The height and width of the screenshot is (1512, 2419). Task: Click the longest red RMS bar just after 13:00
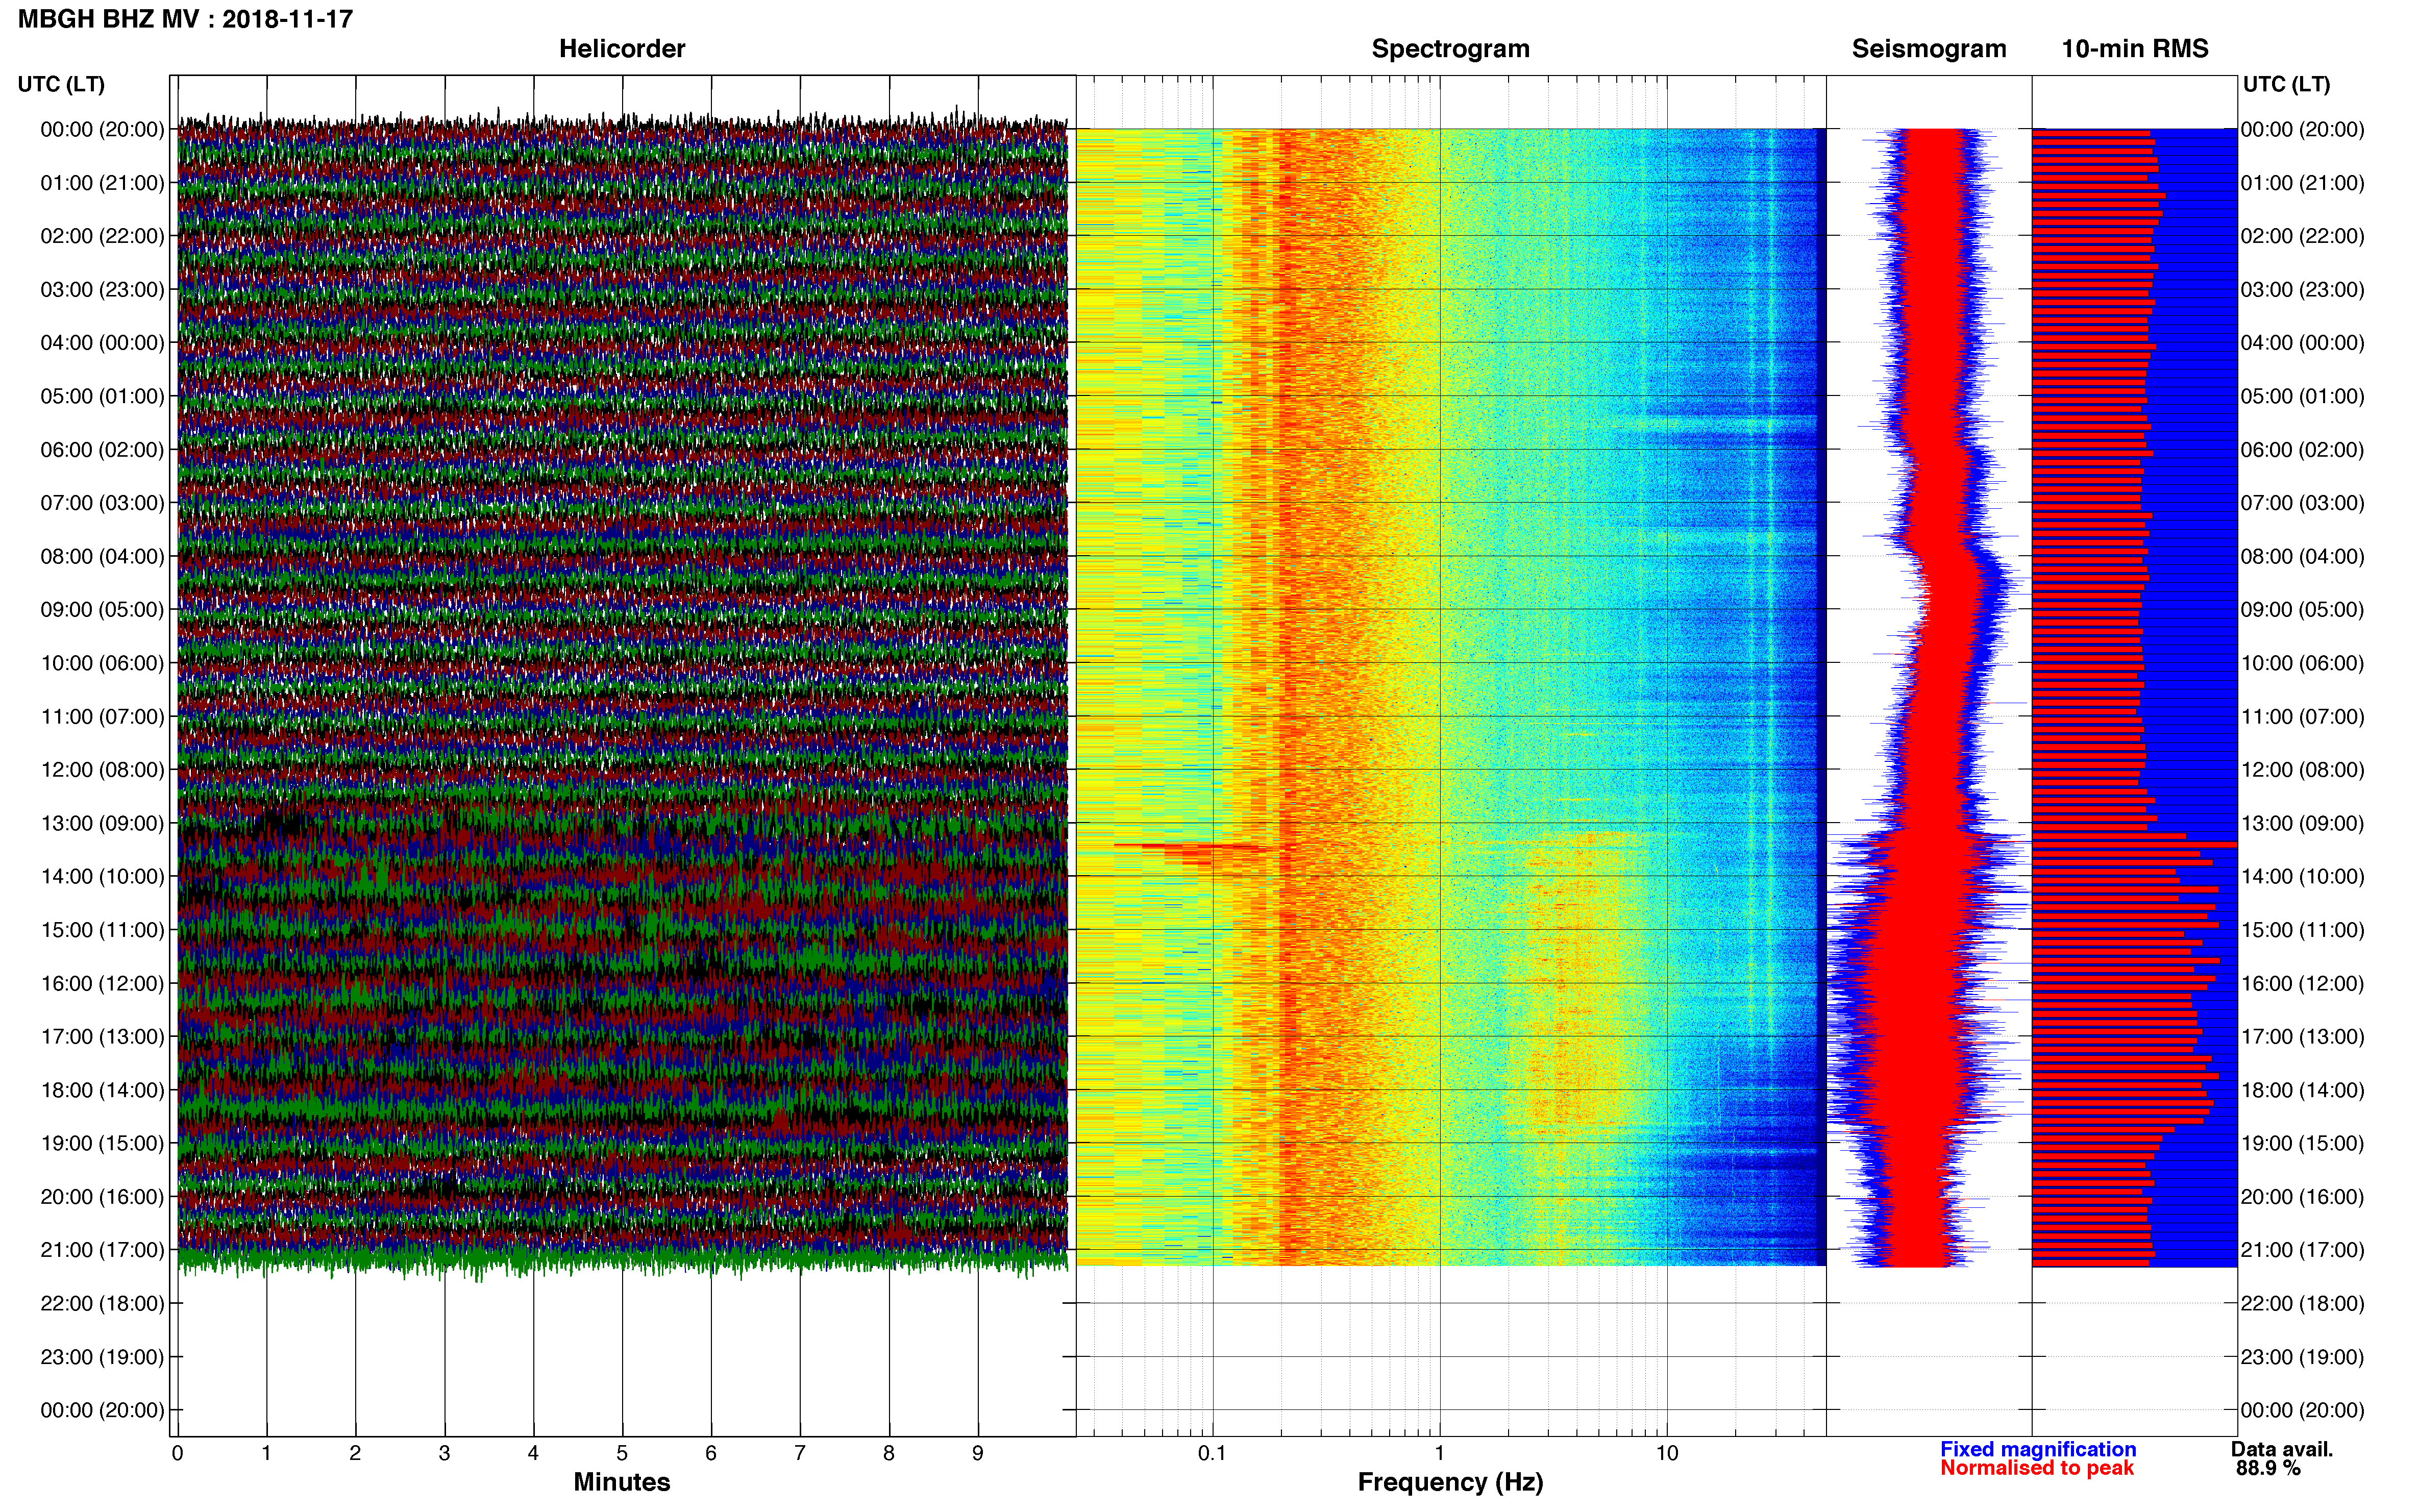[x=2134, y=845]
